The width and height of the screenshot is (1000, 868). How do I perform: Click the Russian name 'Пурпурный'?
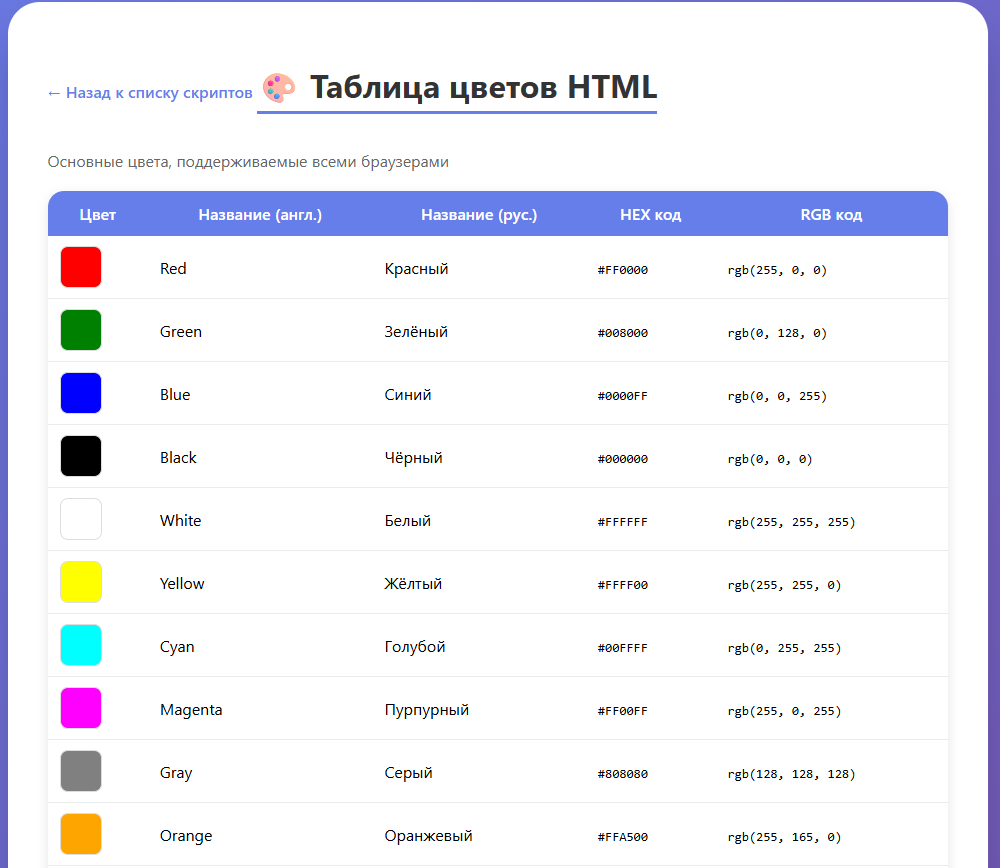(427, 710)
